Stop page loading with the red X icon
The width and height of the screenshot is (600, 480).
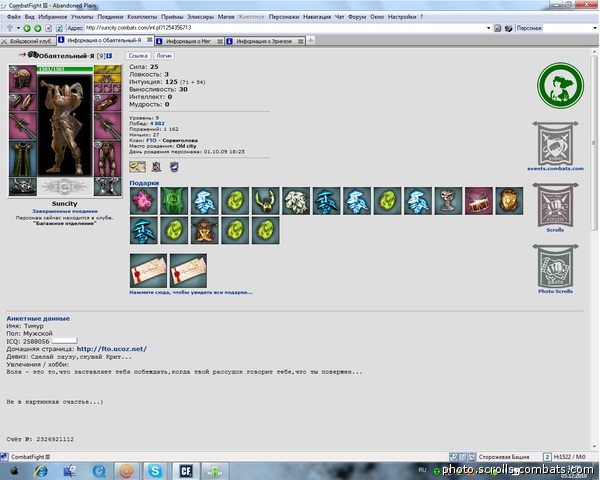pos(49,28)
